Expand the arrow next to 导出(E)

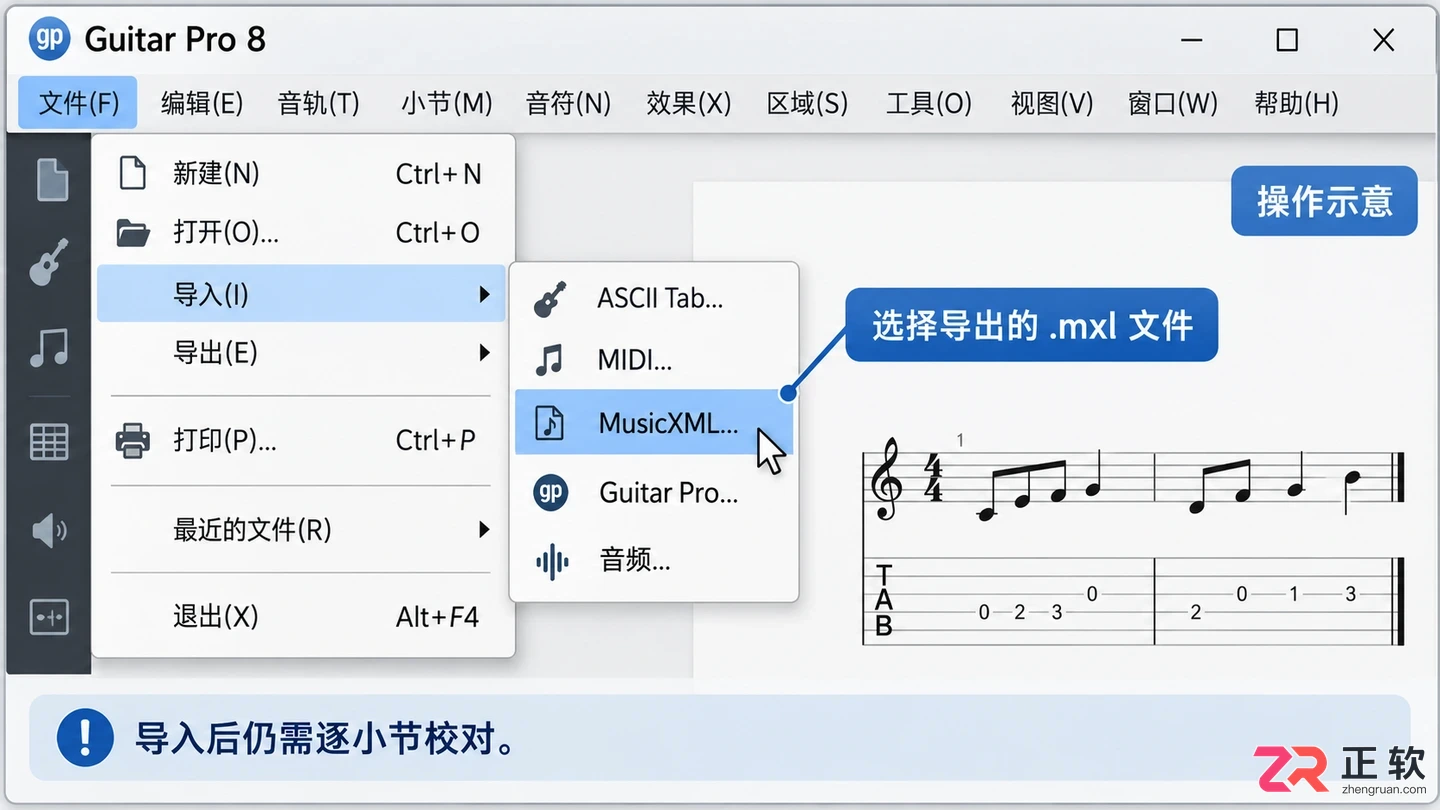coord(484,352)
